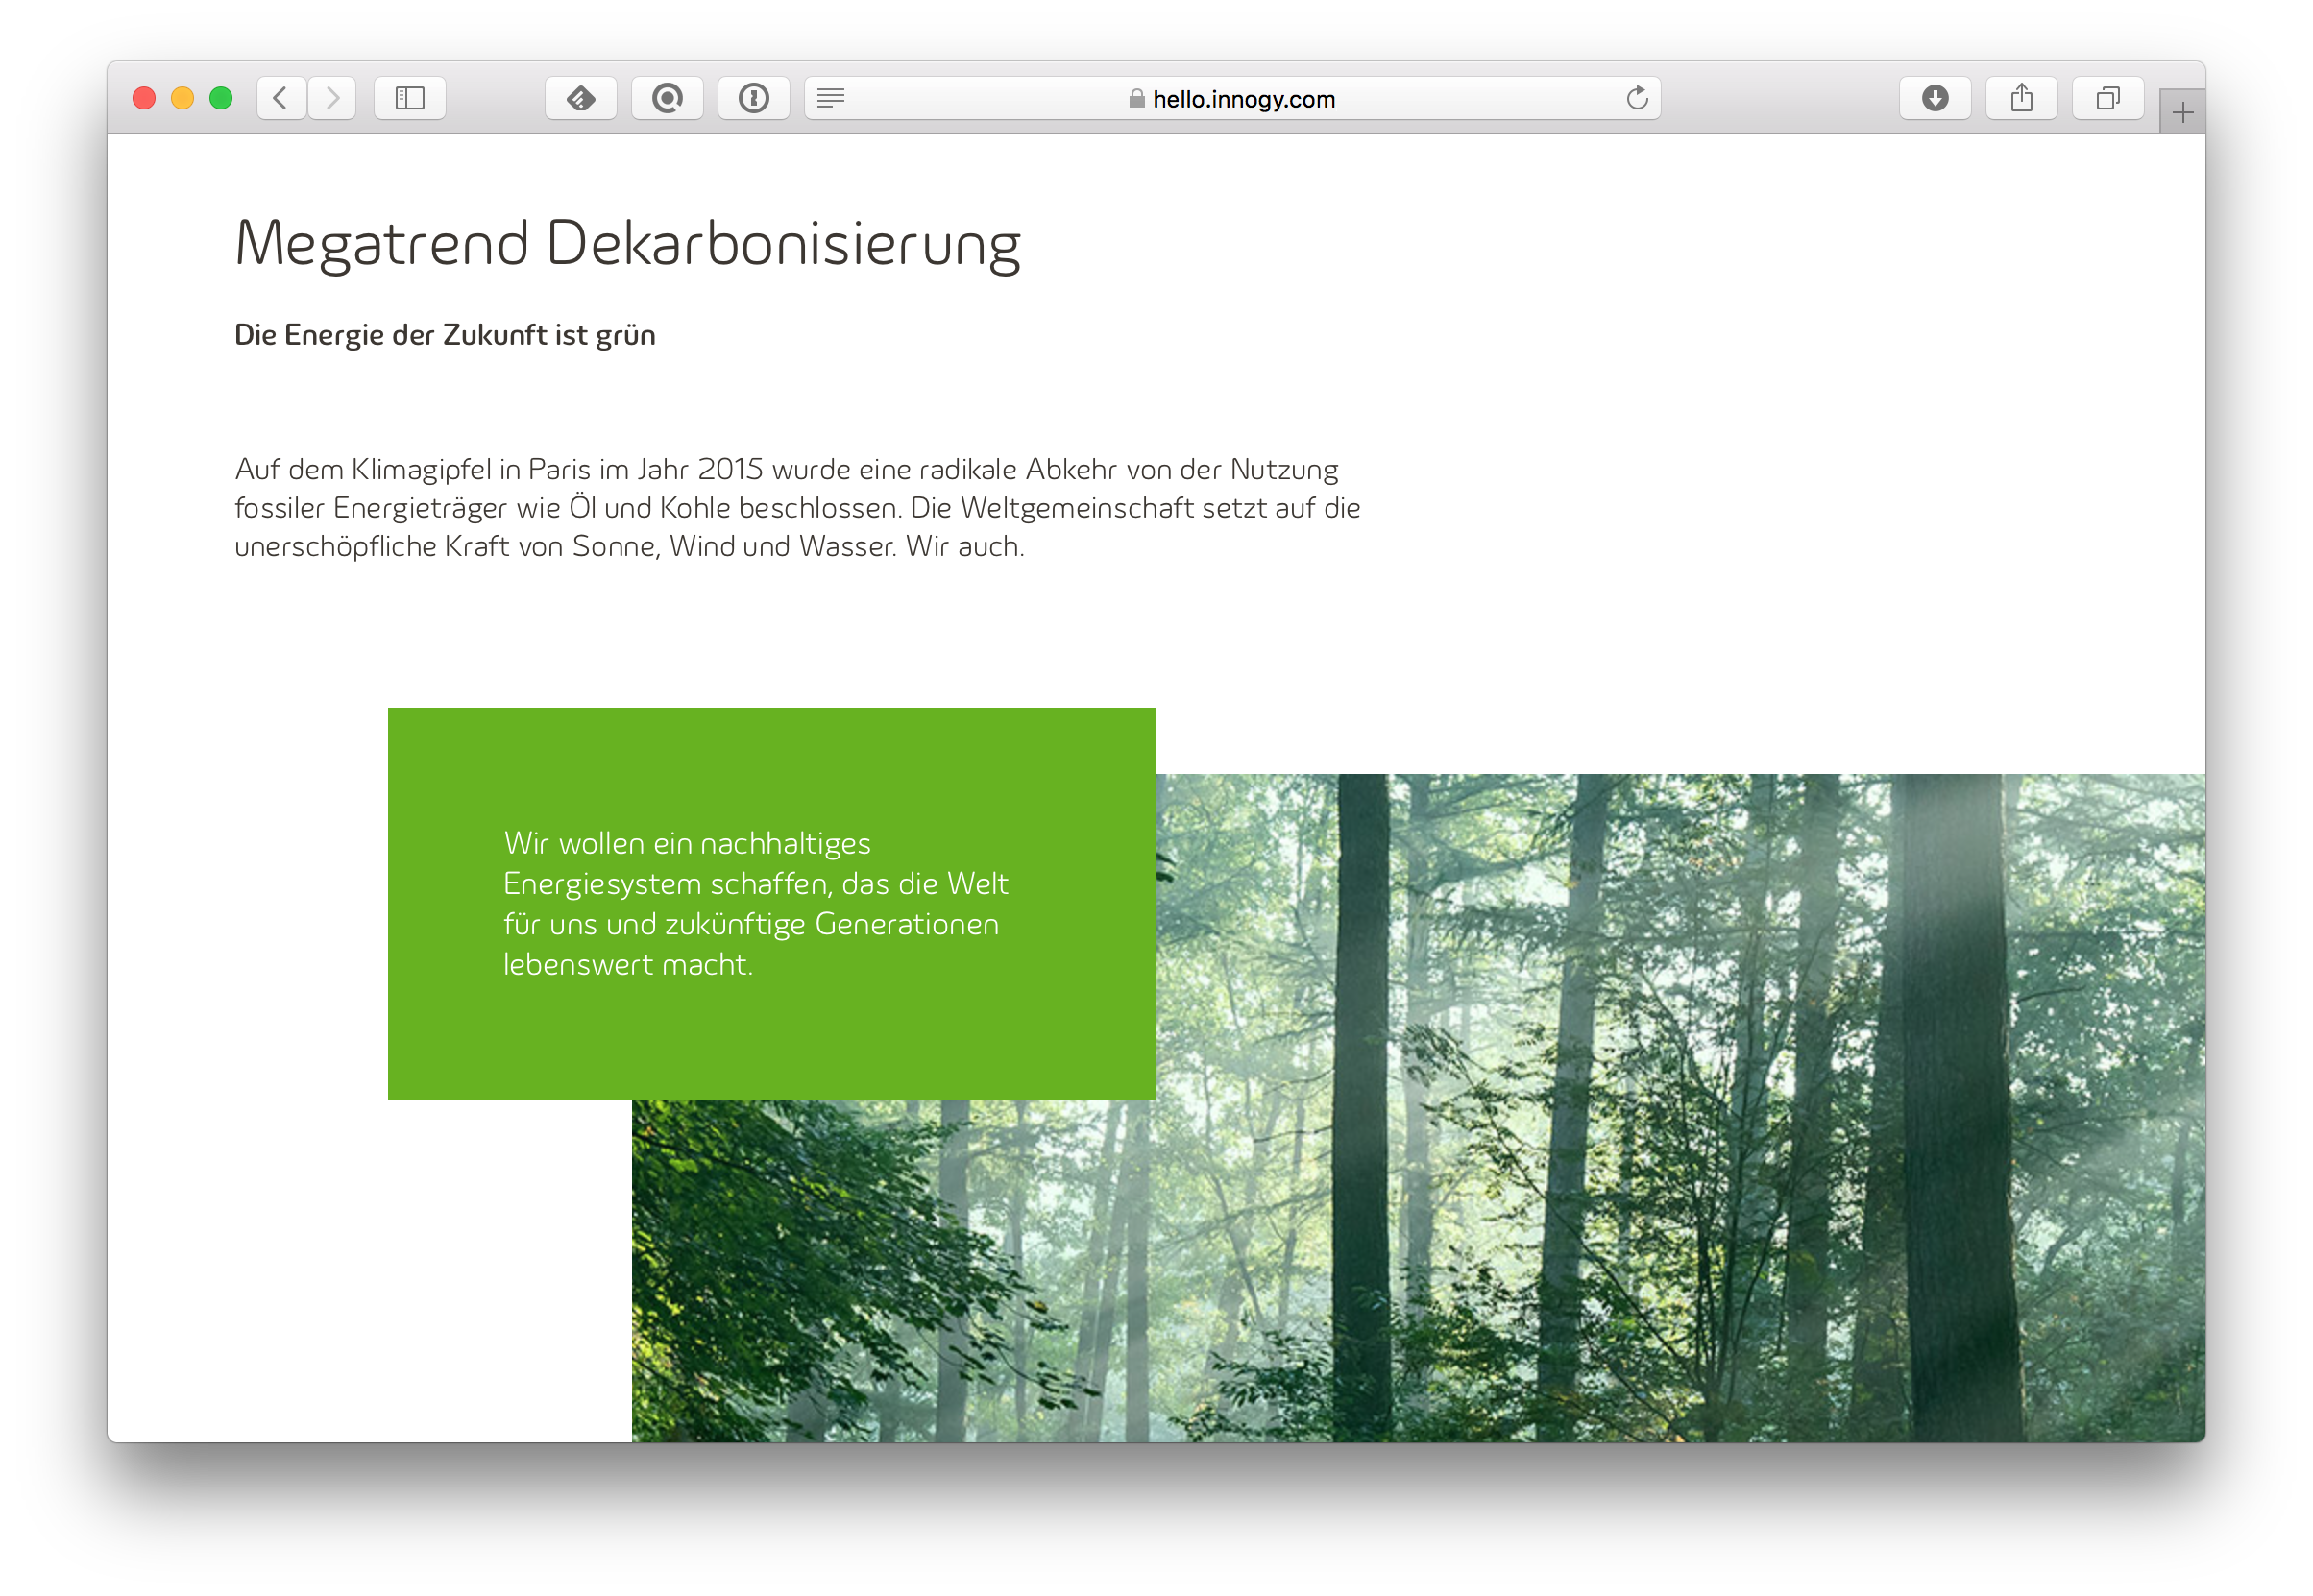
Task: Show the downloads list
Action: click(x=1935, y=98)
